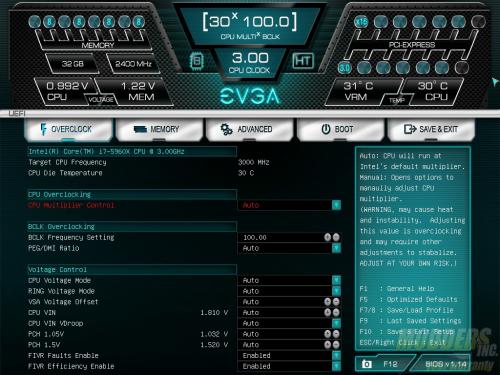Click the gears icon on Advanced tab
The width and height of the screenshot is (500, 375).
point(227,129)
